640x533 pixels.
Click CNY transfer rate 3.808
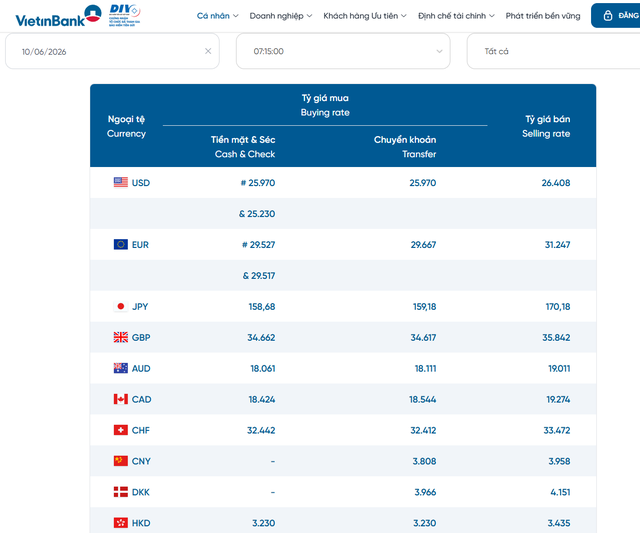[424, 461]
